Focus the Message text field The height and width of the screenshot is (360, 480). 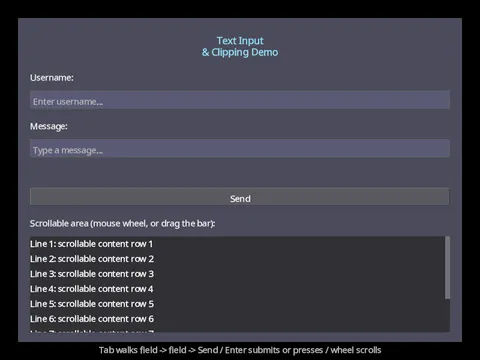(240, 148)
